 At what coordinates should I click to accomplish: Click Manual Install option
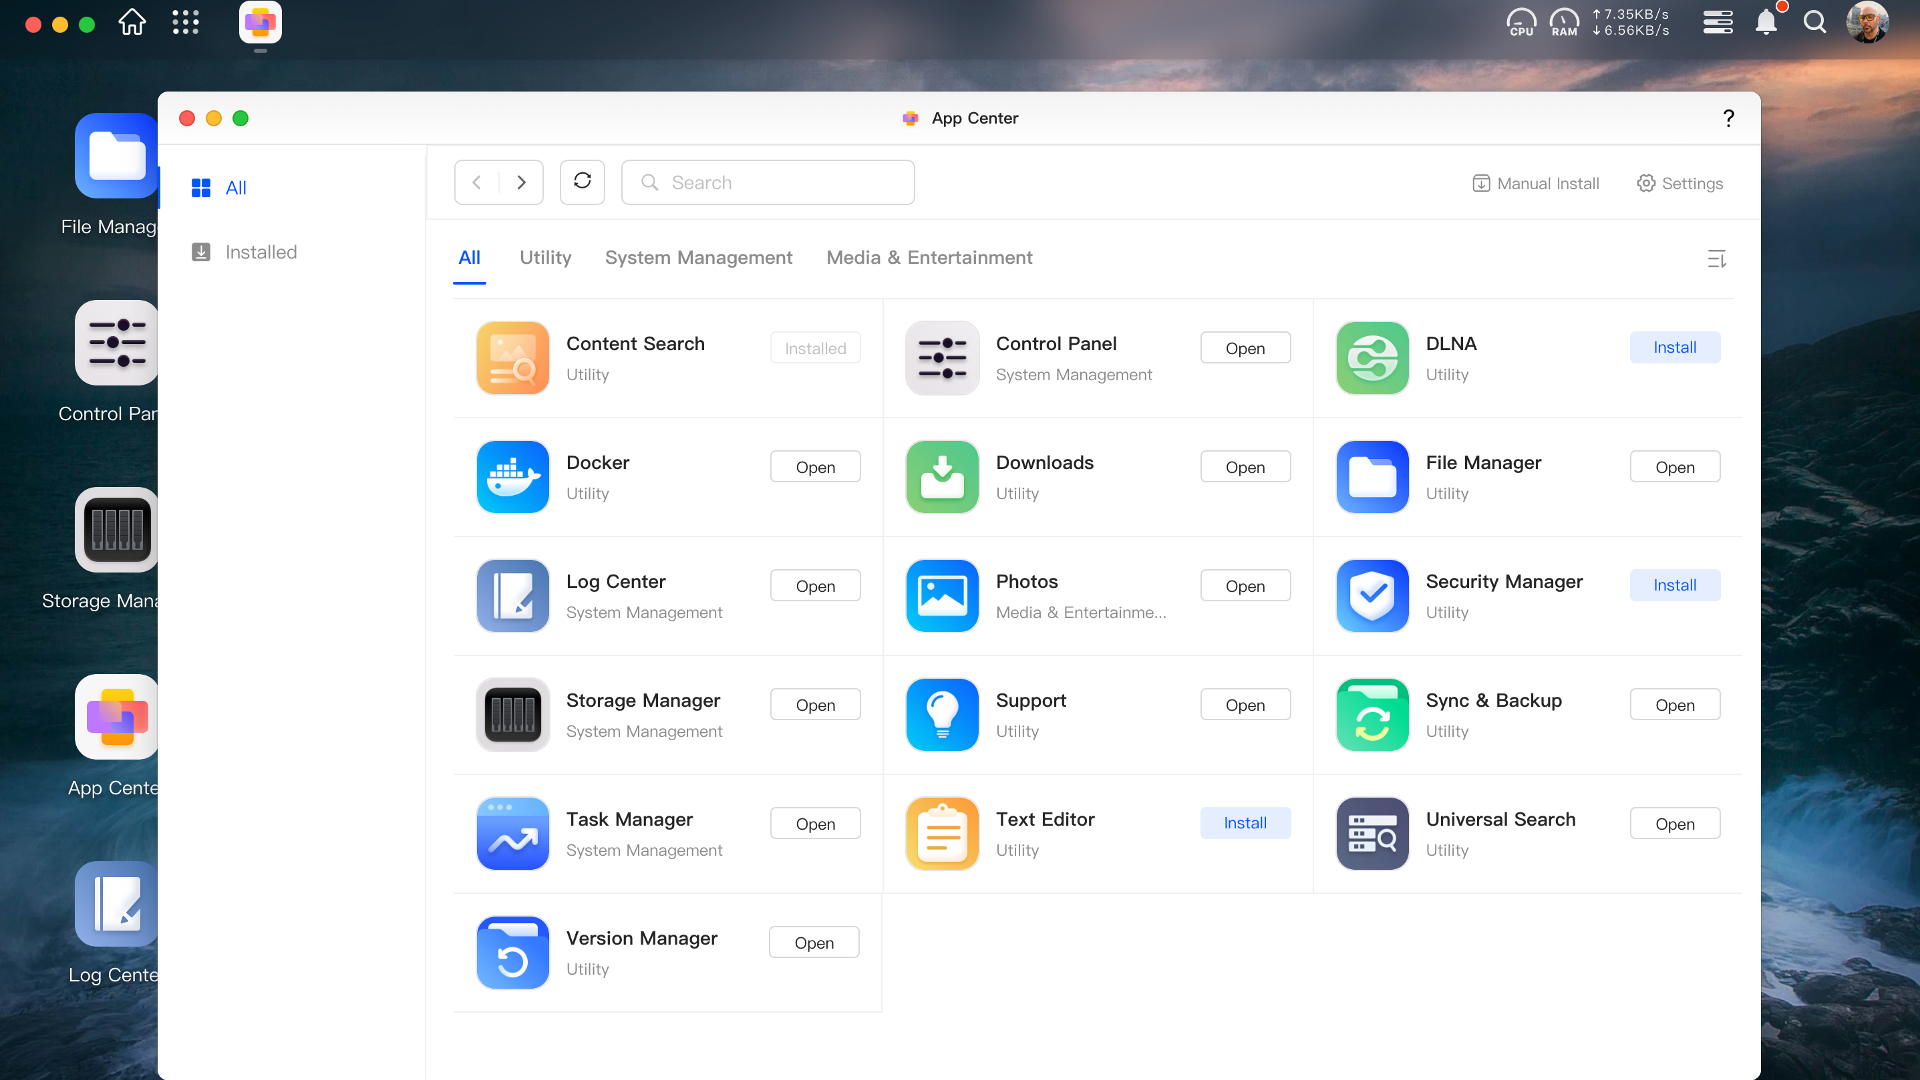pos(1535,182)
